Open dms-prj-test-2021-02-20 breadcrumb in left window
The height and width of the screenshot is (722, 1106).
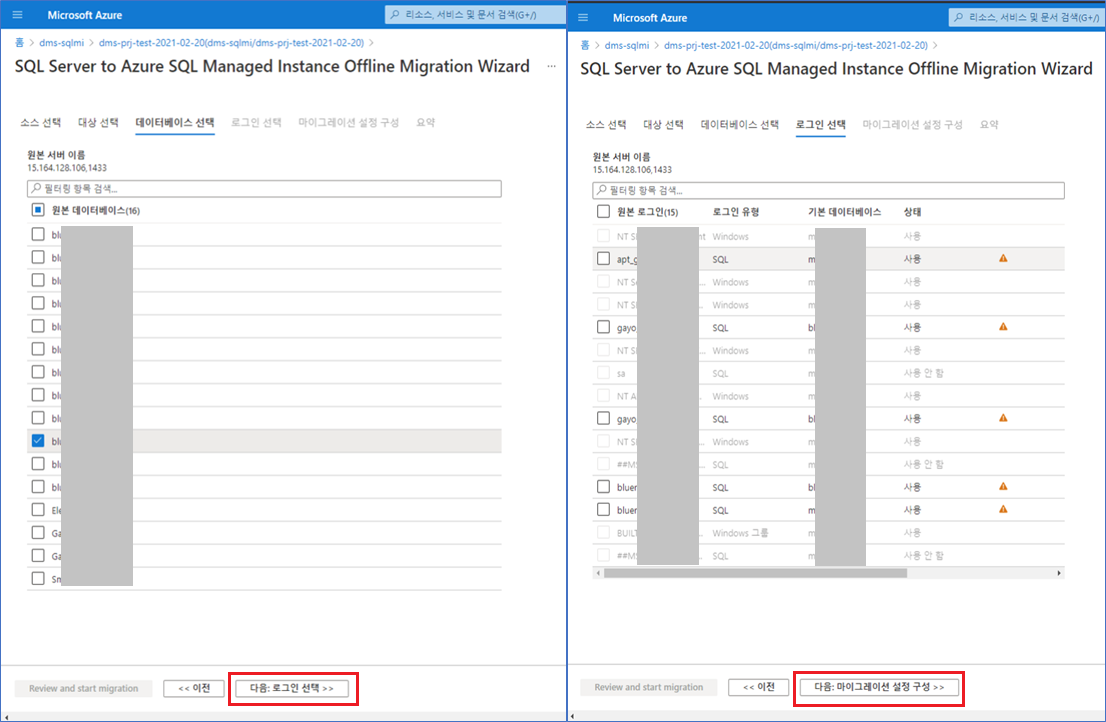tap(231, 43)
